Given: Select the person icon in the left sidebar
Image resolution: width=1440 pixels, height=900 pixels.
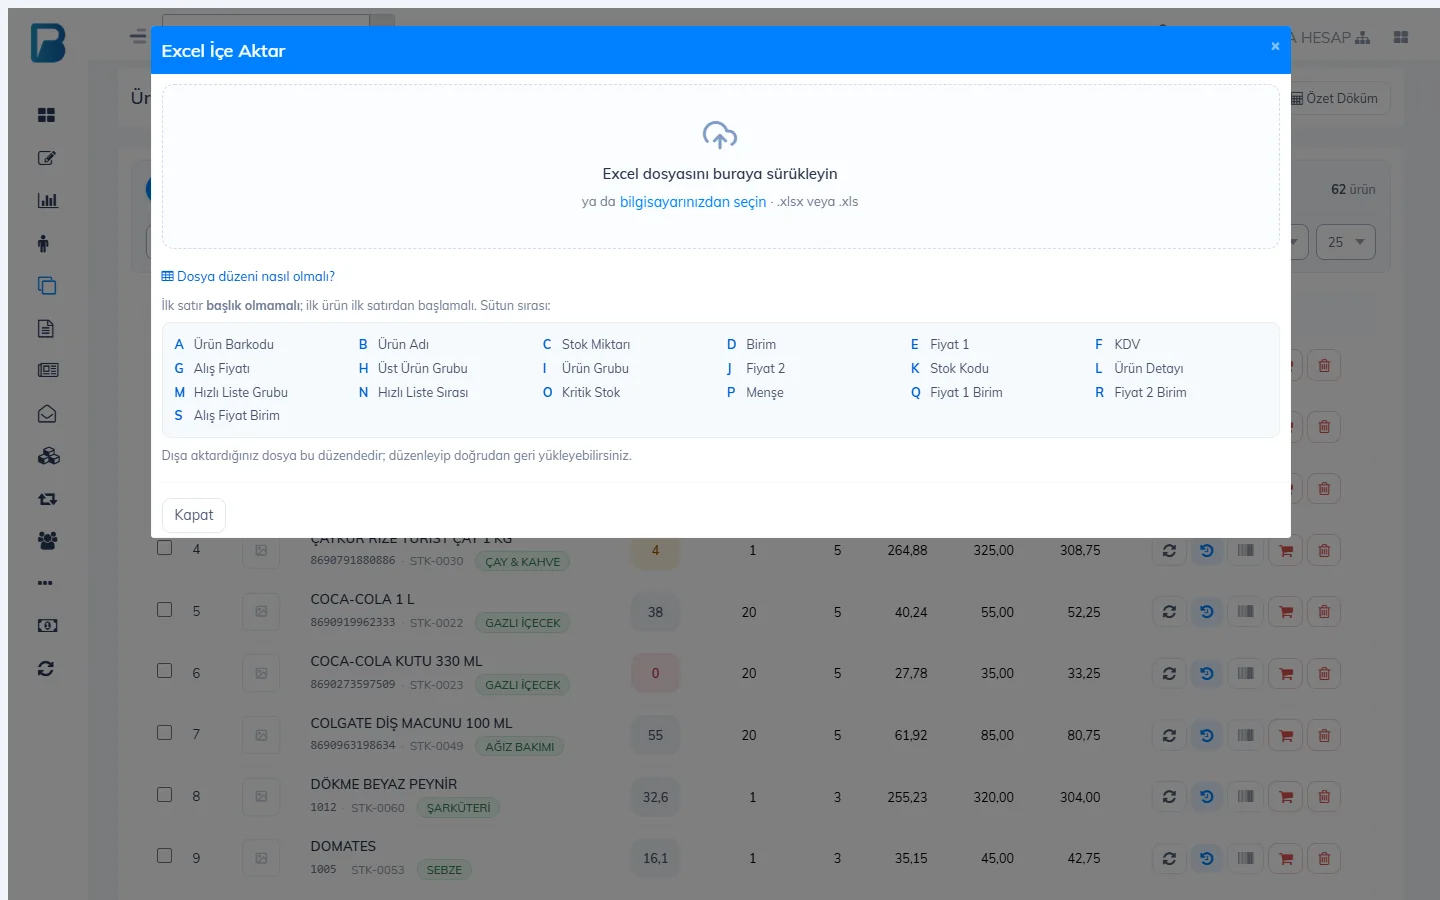Looking at the screenshot, I should (43, 243).
